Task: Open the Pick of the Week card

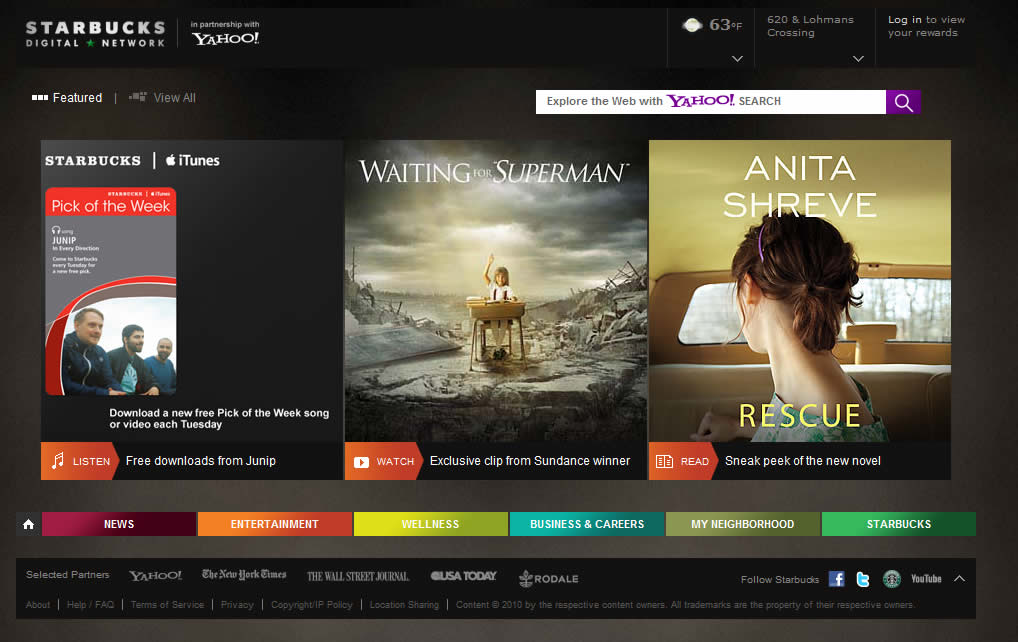Action: pyautogui.click(x=110, y=291)
